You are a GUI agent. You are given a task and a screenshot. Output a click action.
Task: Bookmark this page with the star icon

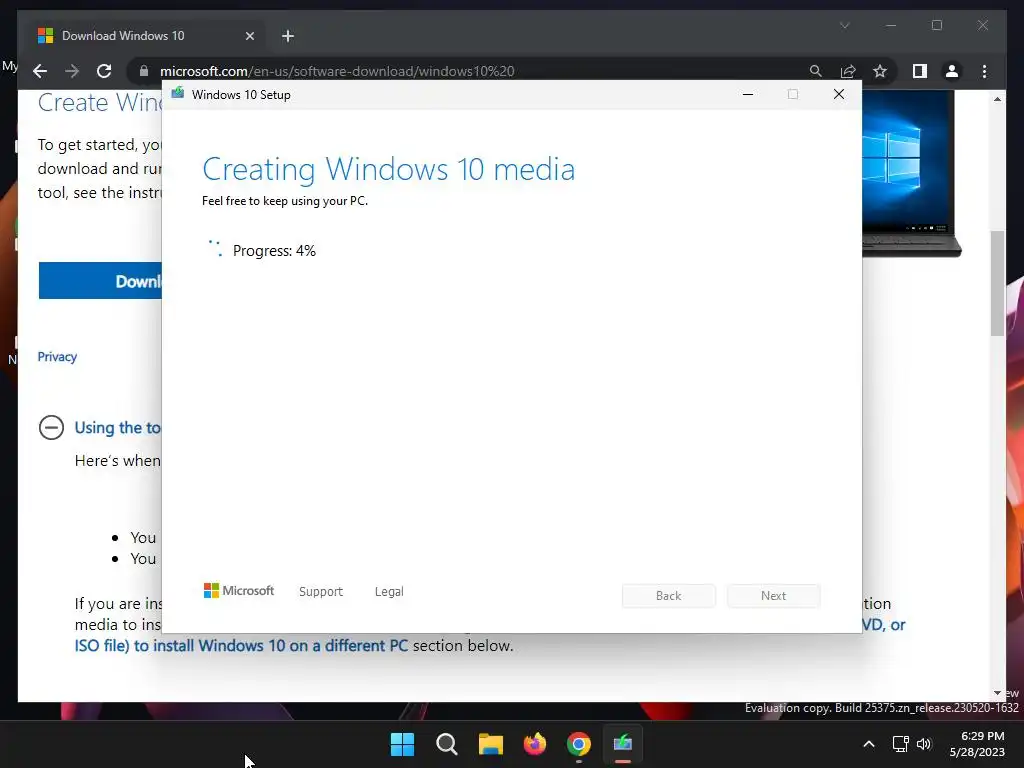pos(880,71)
